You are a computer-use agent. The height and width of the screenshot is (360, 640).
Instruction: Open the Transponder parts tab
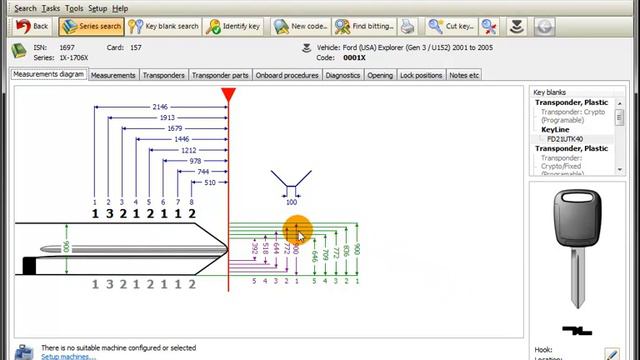(220, 75)
